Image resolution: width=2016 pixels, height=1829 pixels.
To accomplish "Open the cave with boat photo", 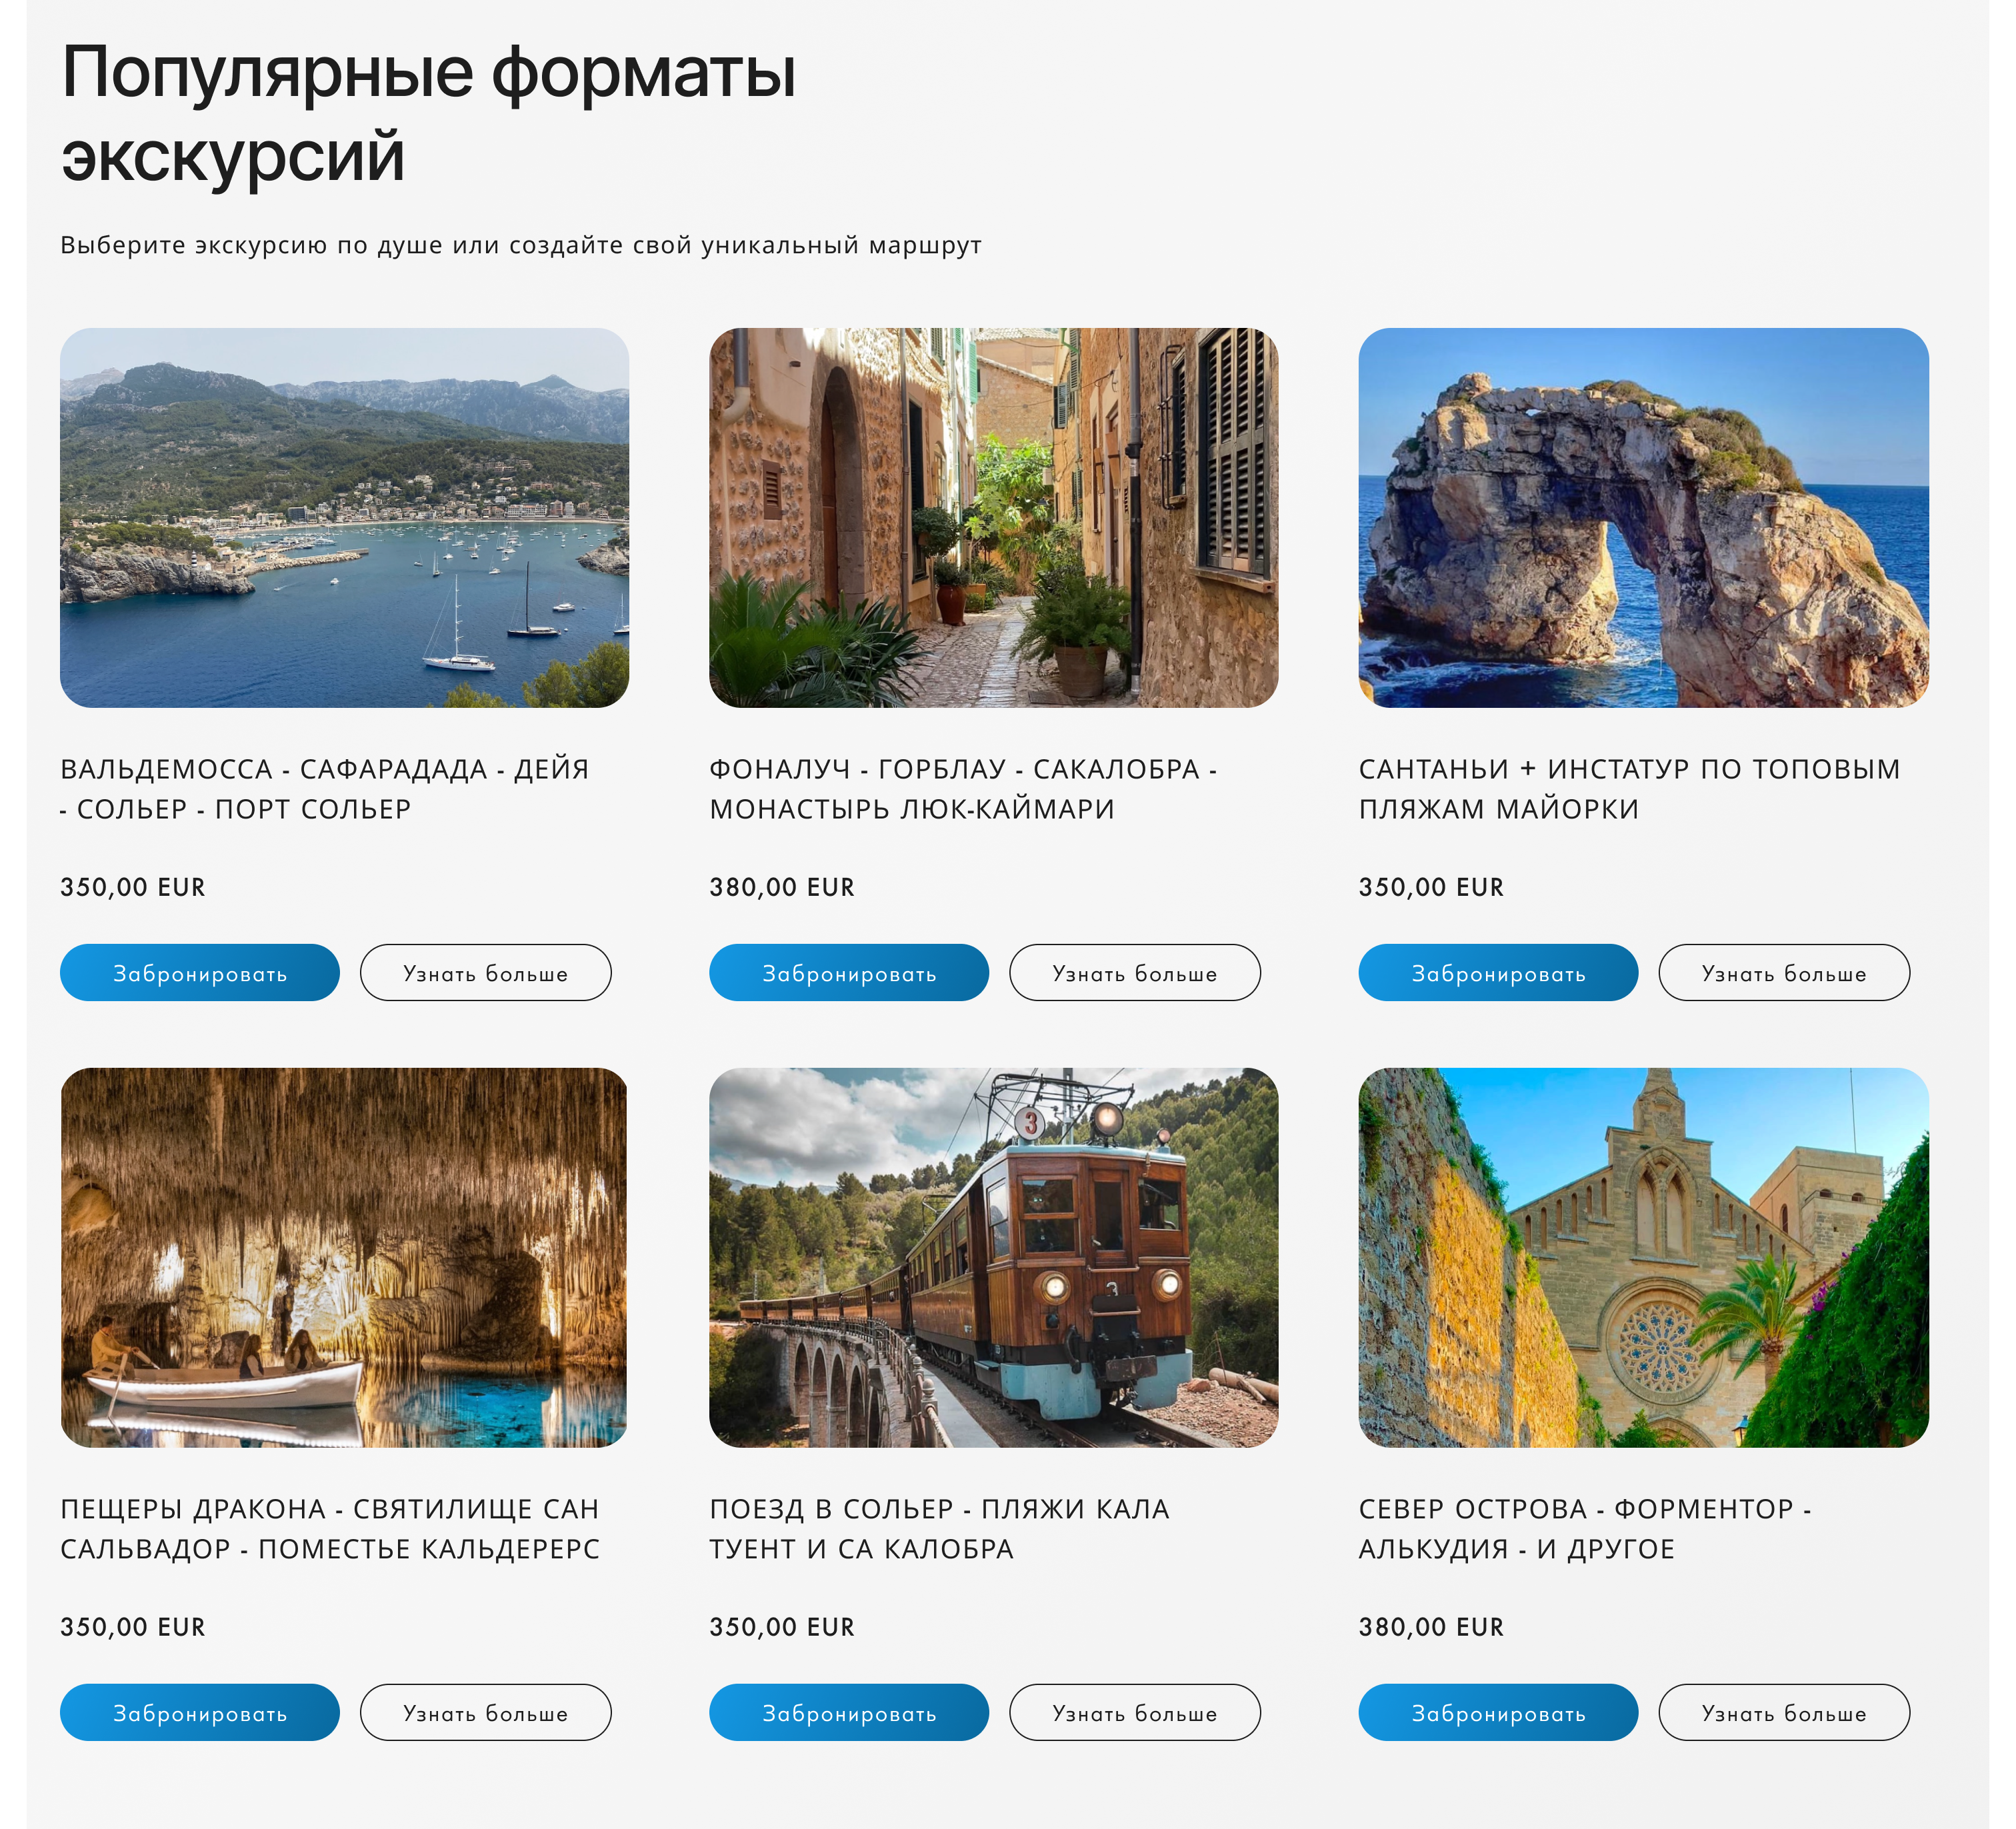I will point(344,1257).
